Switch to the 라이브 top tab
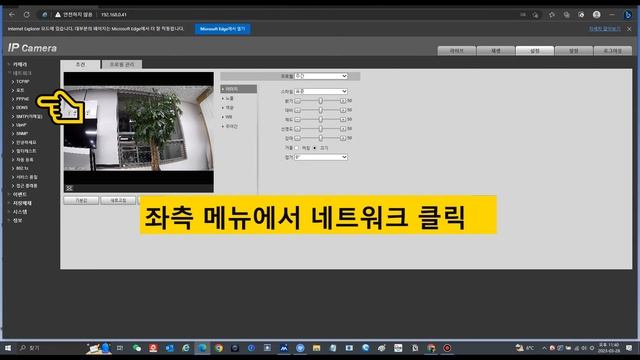 click(x=457, y=51)
